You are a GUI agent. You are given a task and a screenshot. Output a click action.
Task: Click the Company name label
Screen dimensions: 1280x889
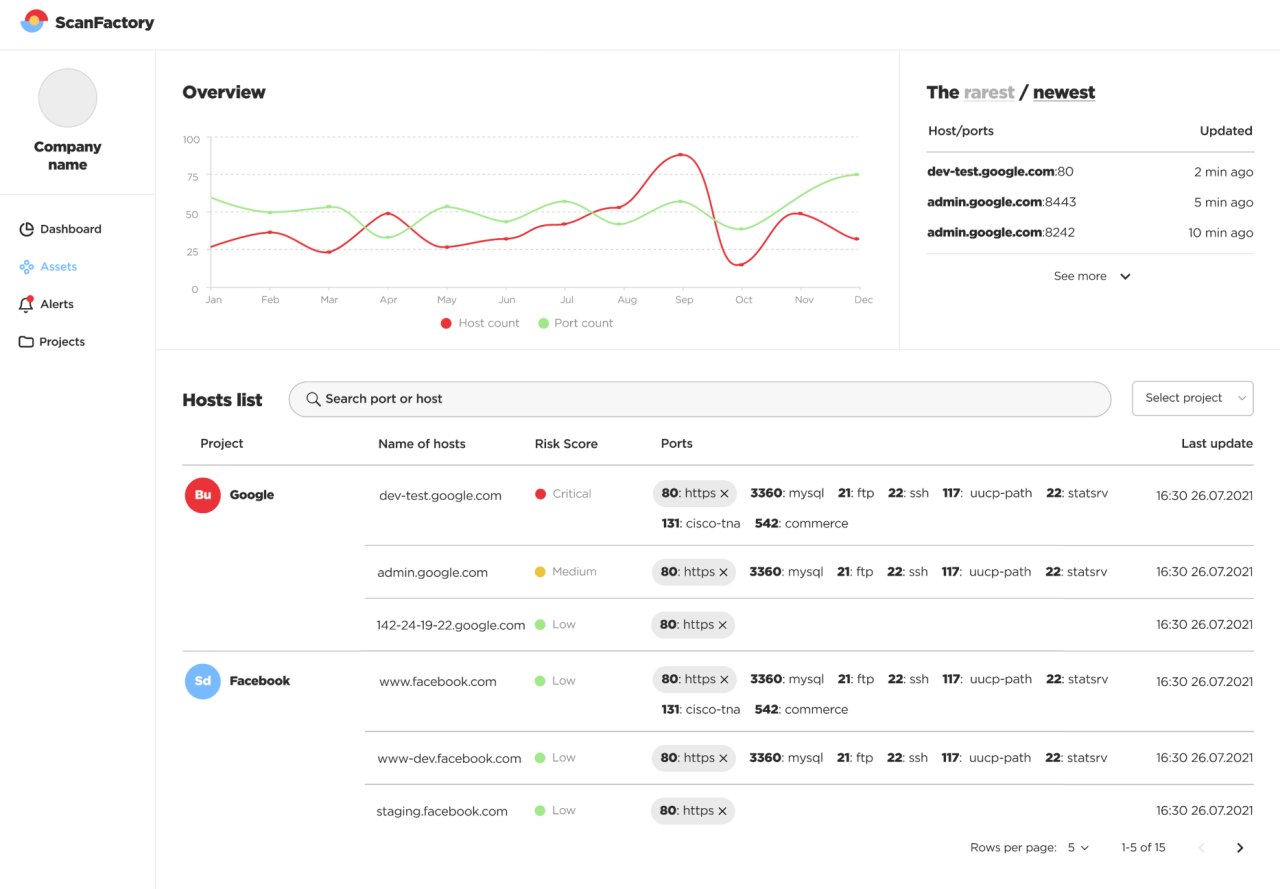tap(68, 156)
